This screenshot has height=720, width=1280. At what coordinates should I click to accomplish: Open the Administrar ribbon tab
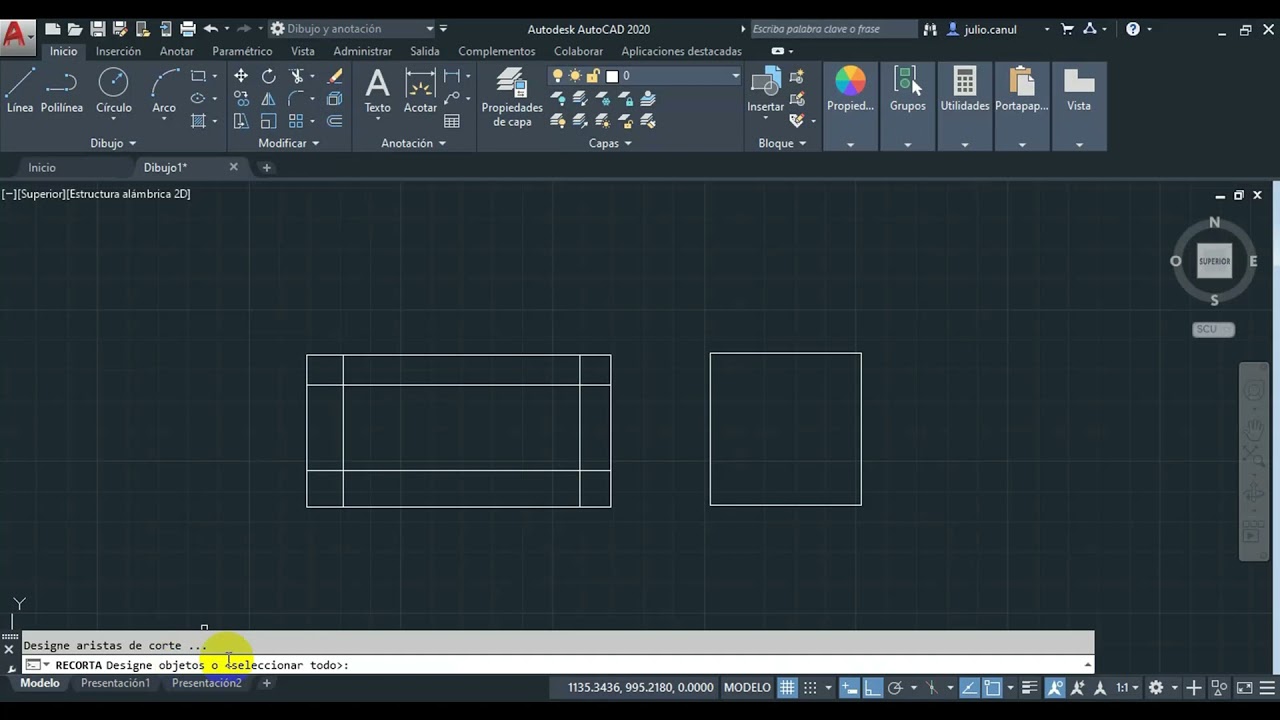[x=362, y=51]
